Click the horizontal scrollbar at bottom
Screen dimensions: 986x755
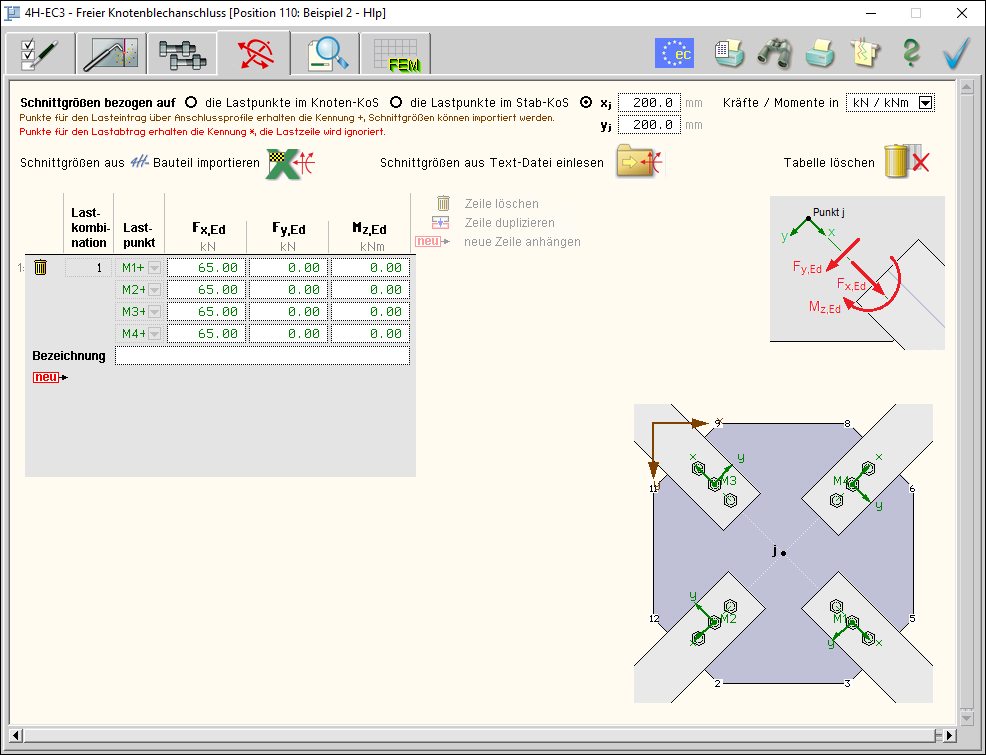click(x=480, y=736)
